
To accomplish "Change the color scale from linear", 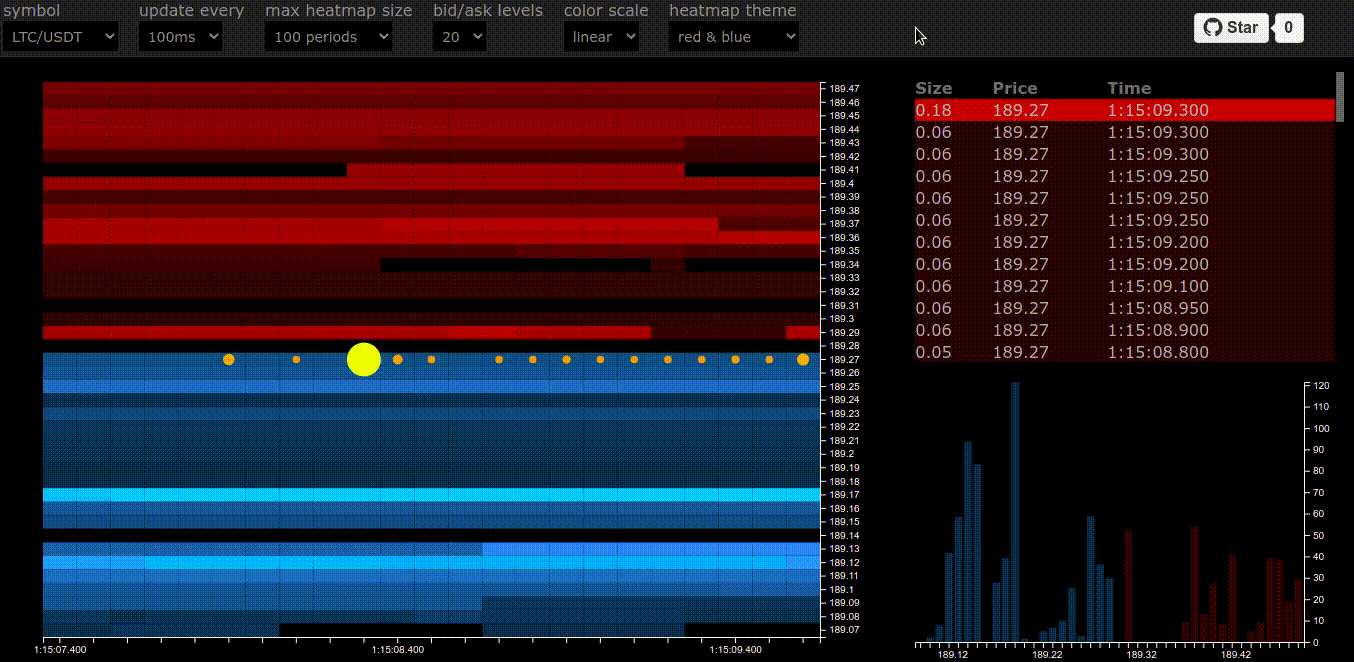I will (x=601, y=36).
